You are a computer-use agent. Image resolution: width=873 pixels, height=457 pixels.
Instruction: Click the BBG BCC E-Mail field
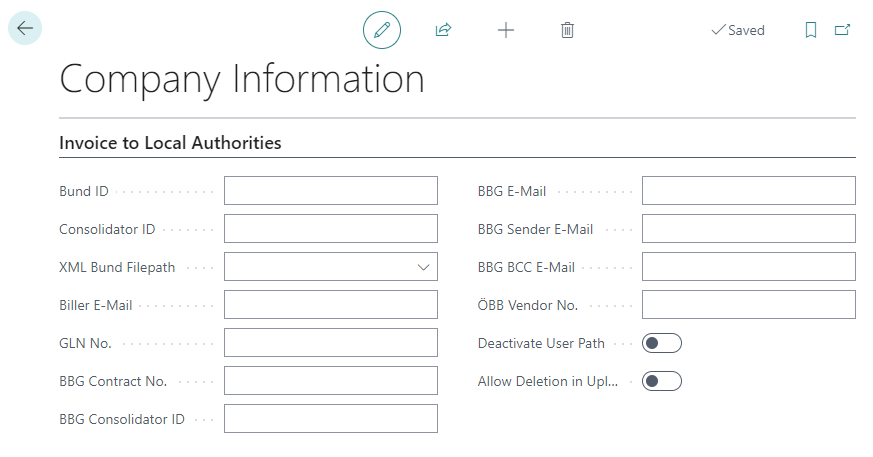[x=748, y=267]
